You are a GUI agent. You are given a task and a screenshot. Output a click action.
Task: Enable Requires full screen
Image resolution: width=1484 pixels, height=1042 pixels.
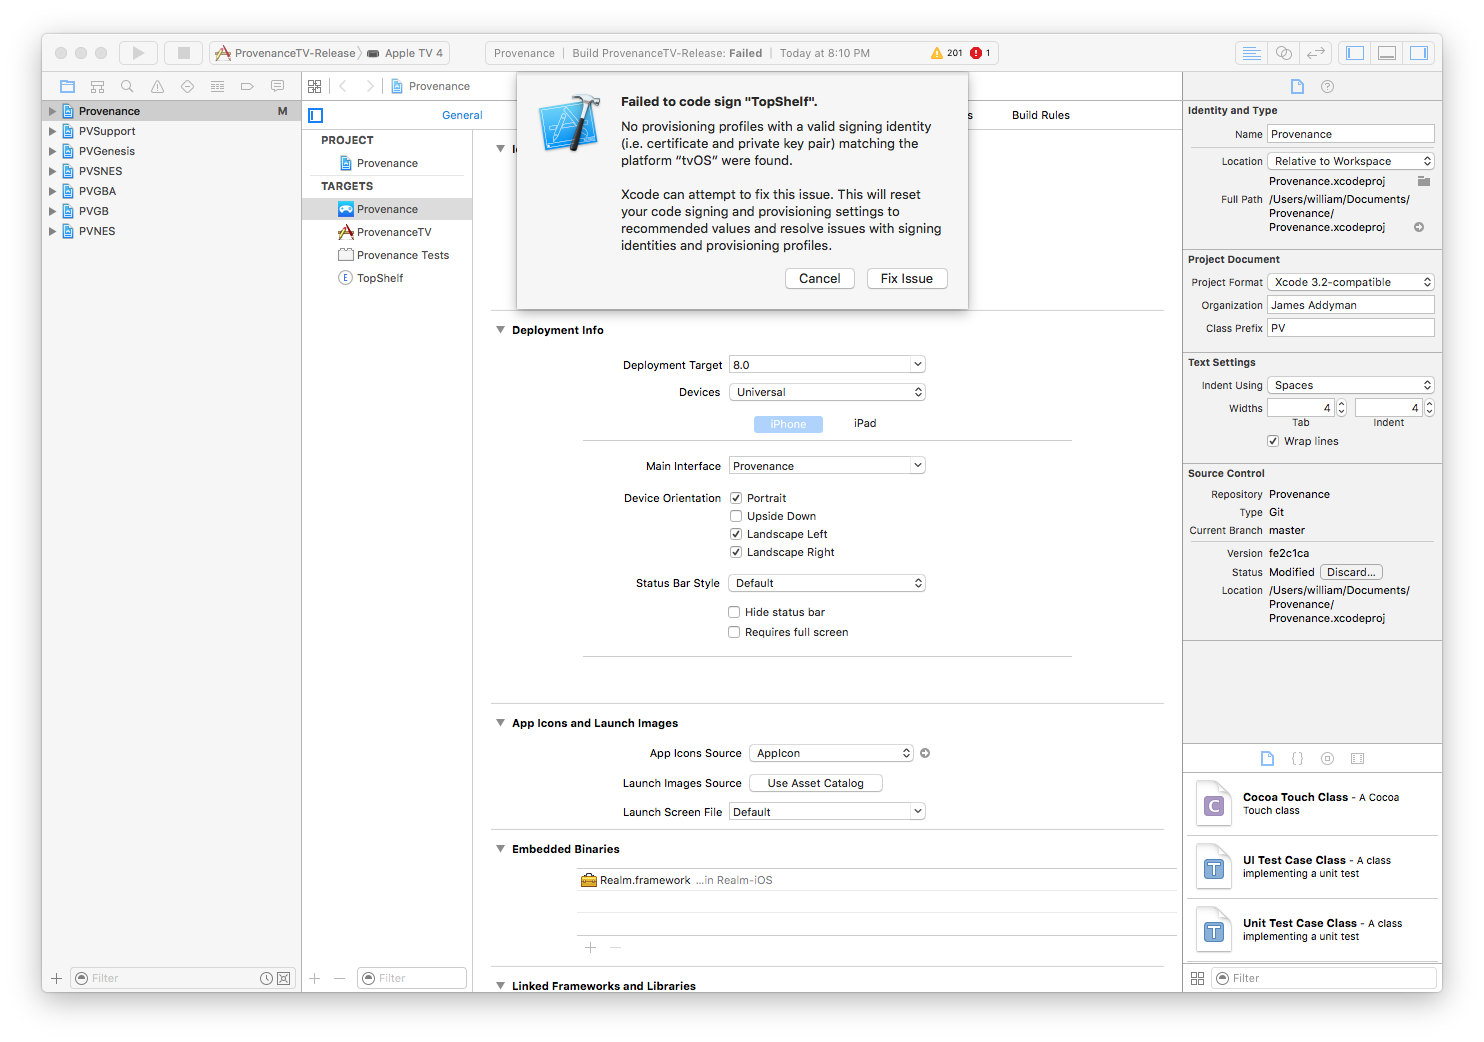click(x=734, y=632)
